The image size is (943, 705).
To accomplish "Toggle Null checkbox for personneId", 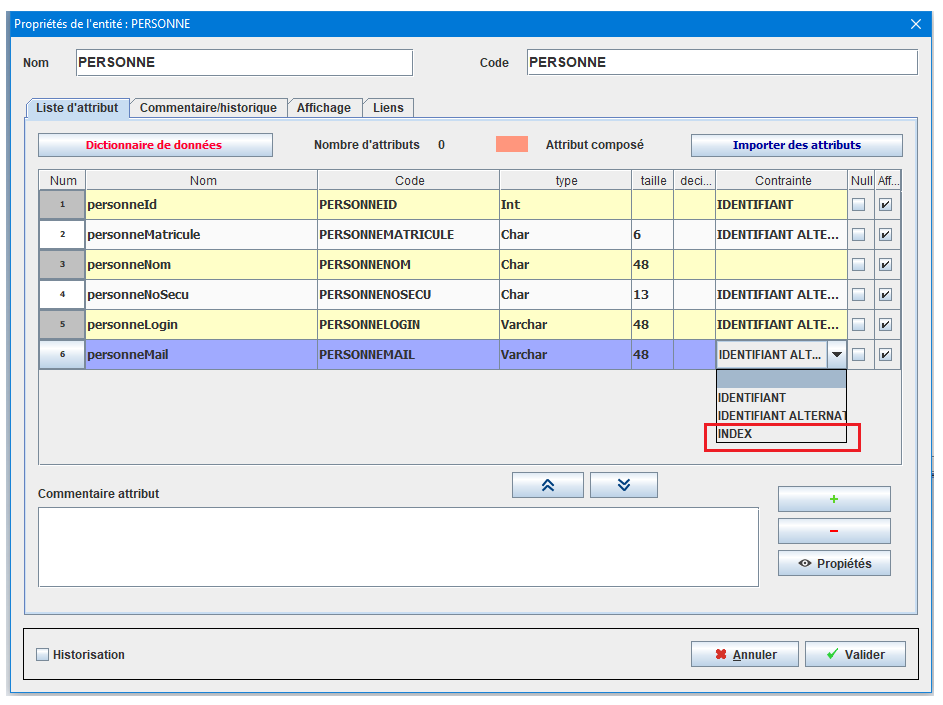I will pos(859,205).
